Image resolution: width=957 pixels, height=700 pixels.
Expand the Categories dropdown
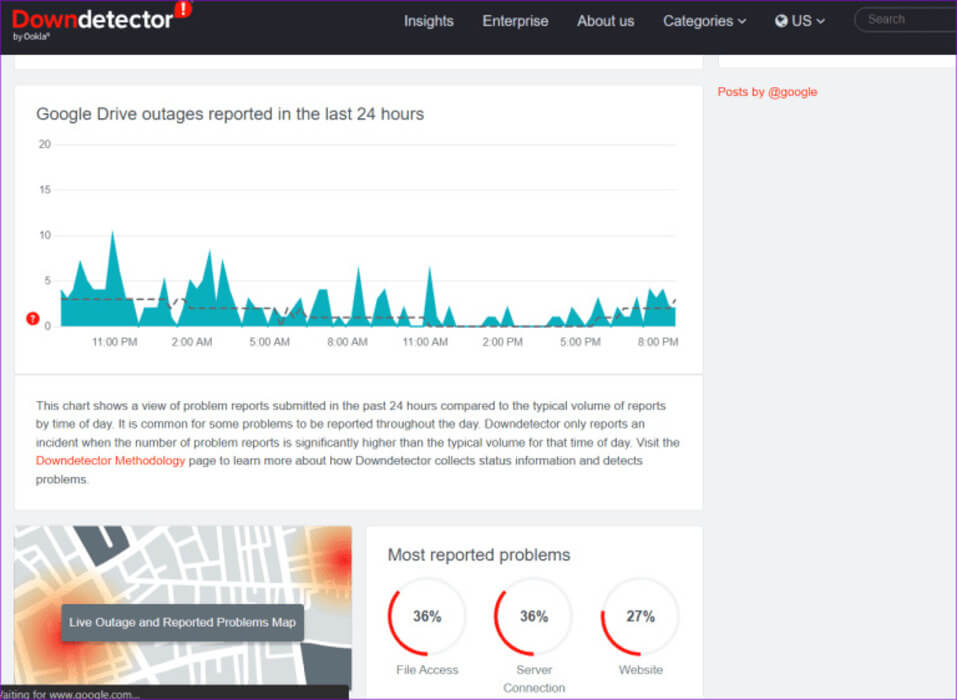tap(705, 21)
